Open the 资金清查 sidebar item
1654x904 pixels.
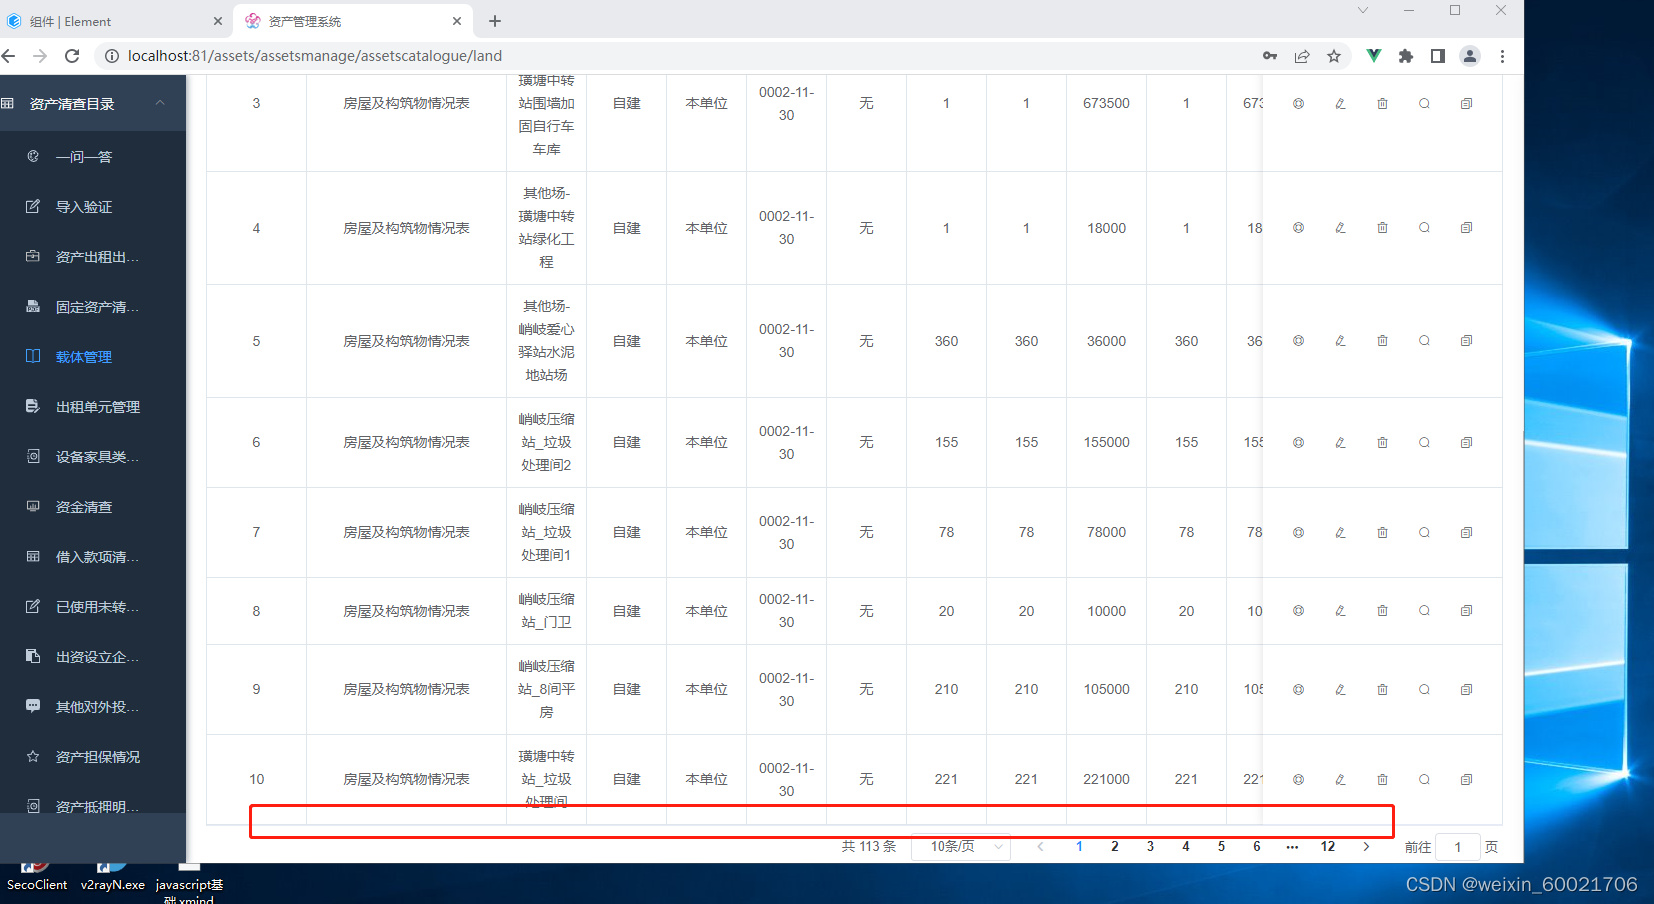pos(93,506)
